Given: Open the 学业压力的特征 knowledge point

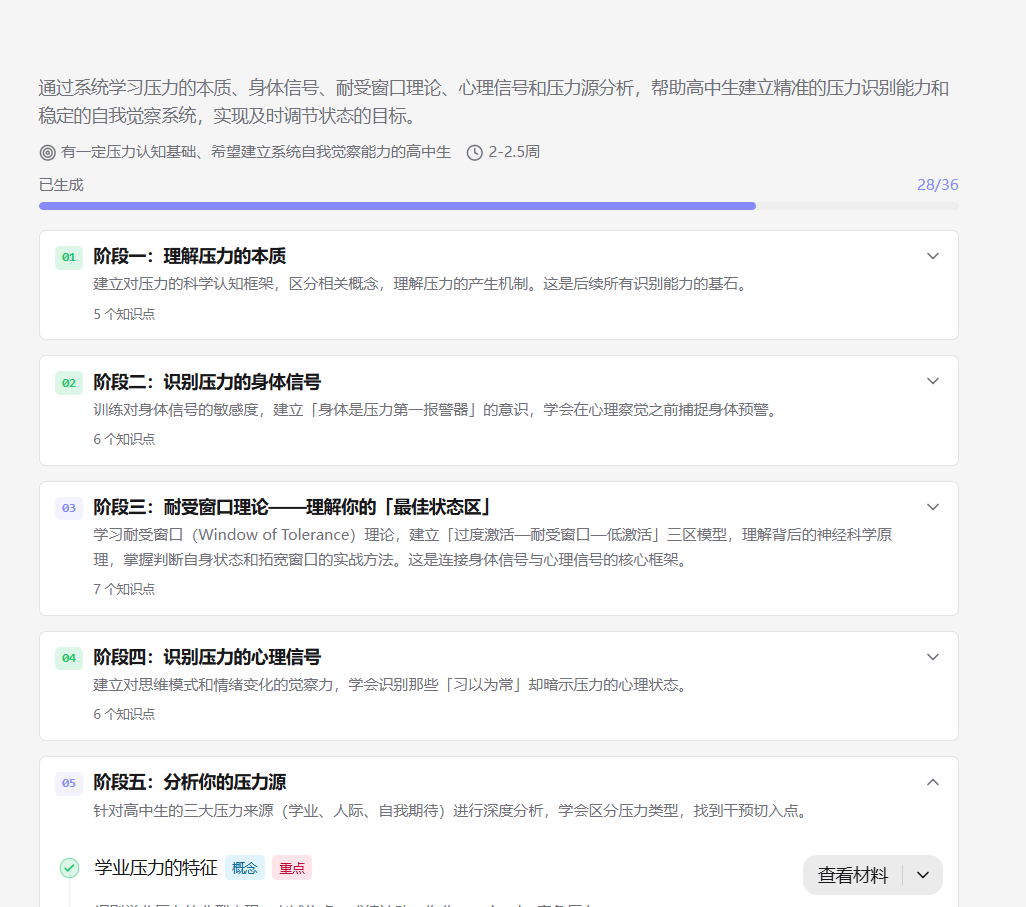Looking at the screenshot, I should click(156, 868).
